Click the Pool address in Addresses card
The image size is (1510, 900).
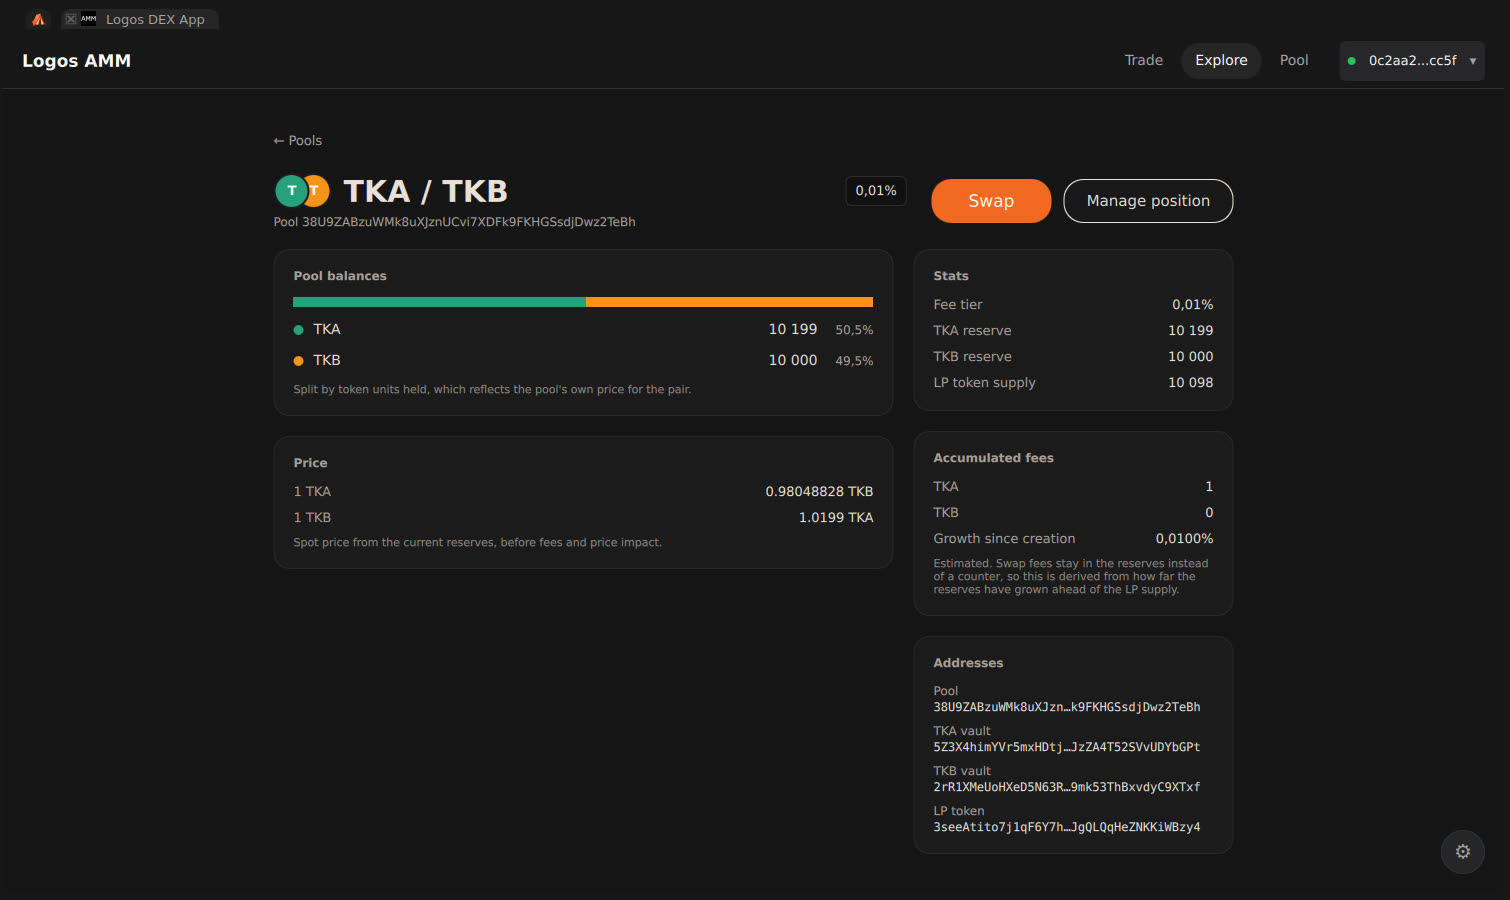(1067, 707)
